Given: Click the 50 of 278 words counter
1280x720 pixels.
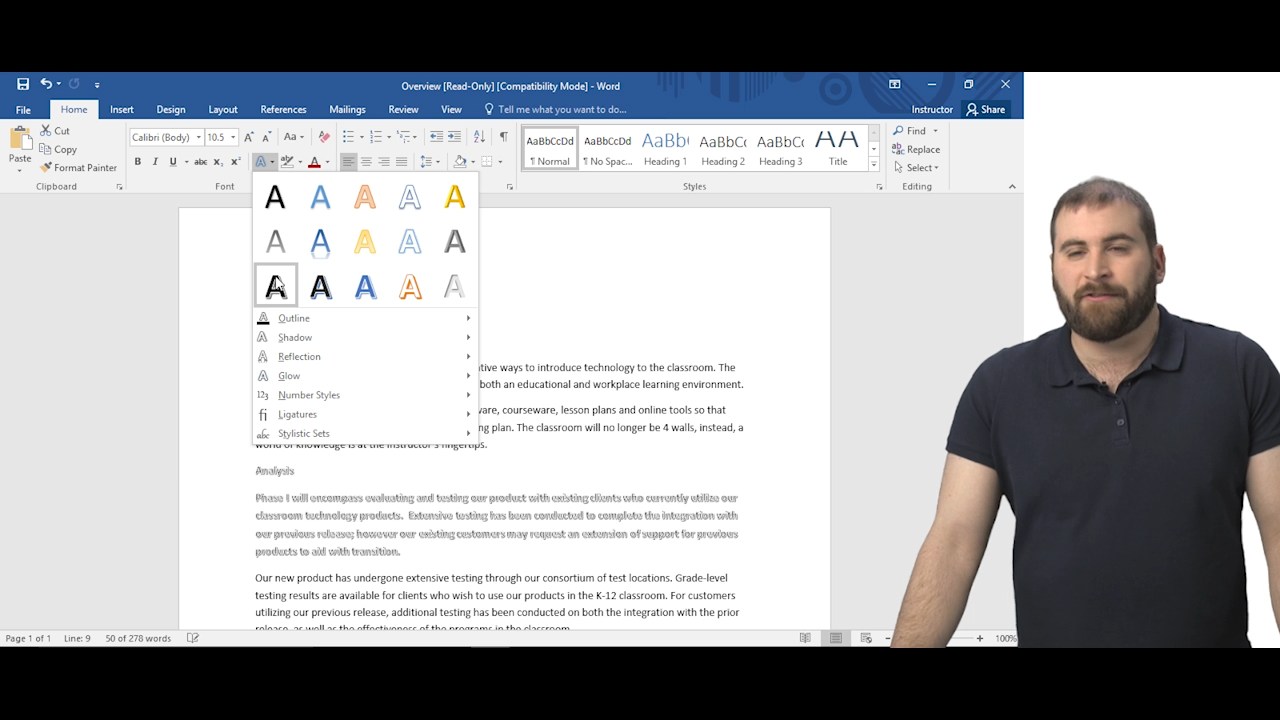Looking at the screenshot, I should pos(138,638).
